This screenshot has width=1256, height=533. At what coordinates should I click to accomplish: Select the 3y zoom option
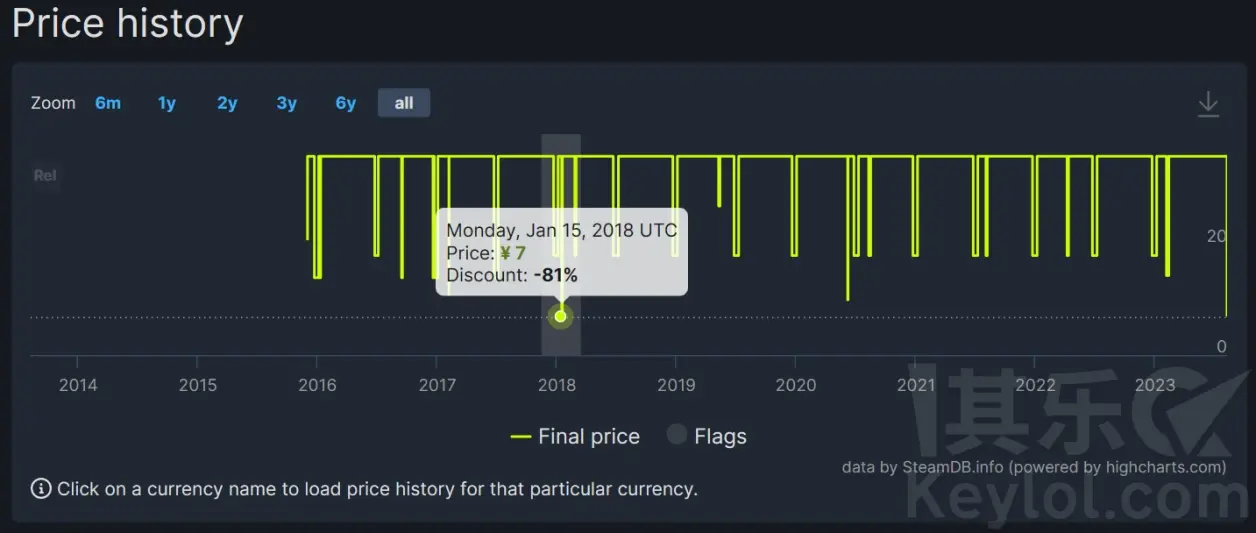(287, 103)
